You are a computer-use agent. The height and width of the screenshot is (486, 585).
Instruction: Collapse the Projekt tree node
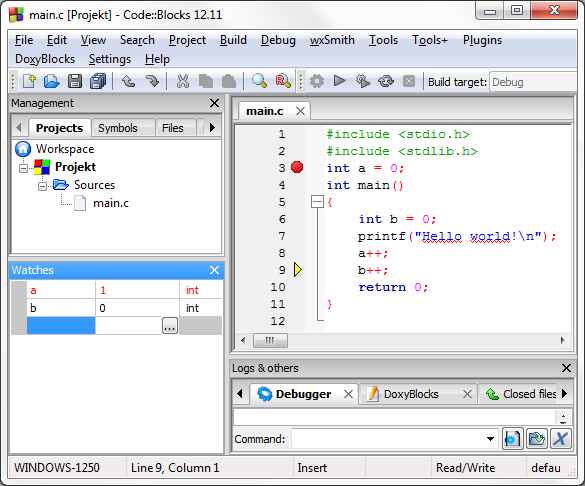pos(24,169)
